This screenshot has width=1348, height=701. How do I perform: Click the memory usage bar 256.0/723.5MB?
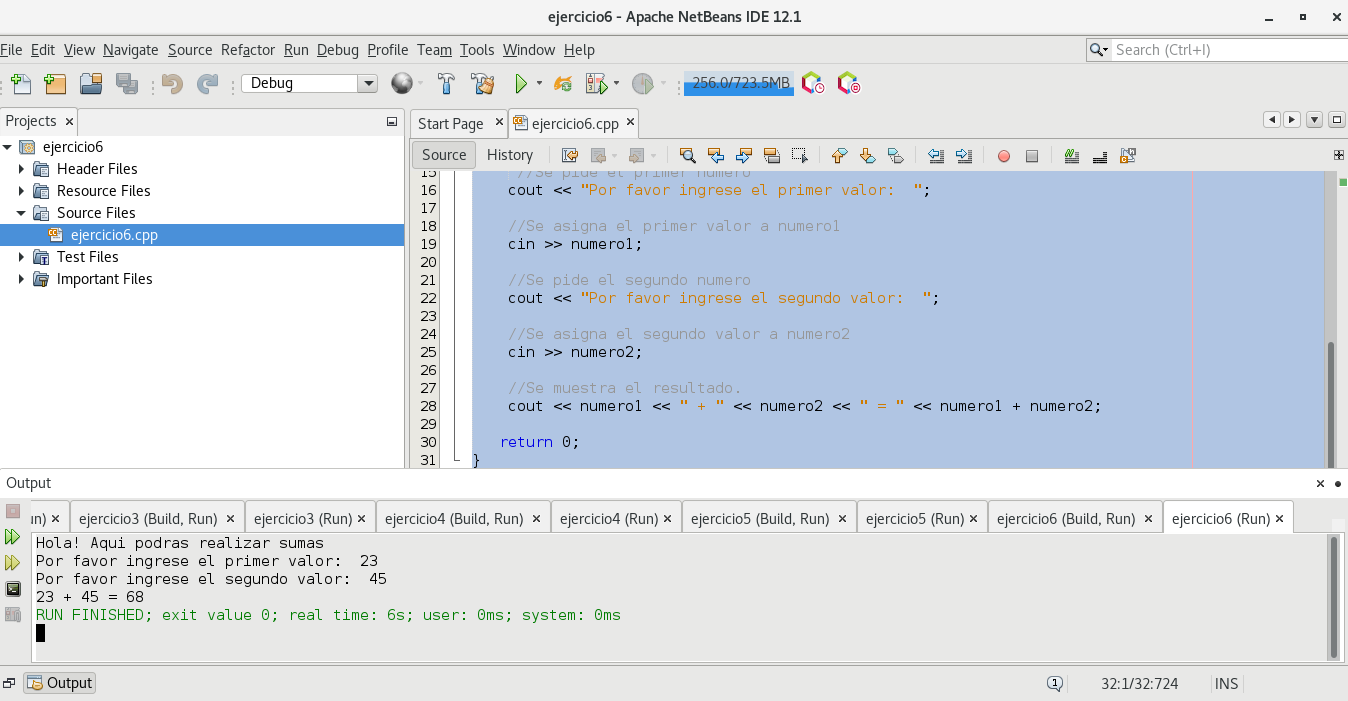[739, 84]
